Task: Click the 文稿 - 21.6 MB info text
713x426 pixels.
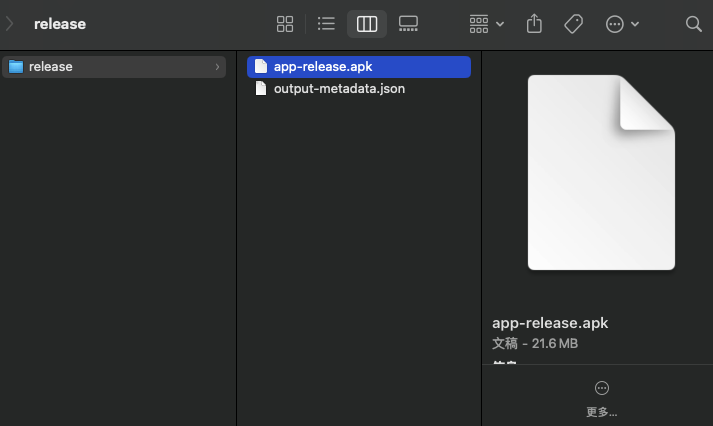Action: [x=535, y=343]
